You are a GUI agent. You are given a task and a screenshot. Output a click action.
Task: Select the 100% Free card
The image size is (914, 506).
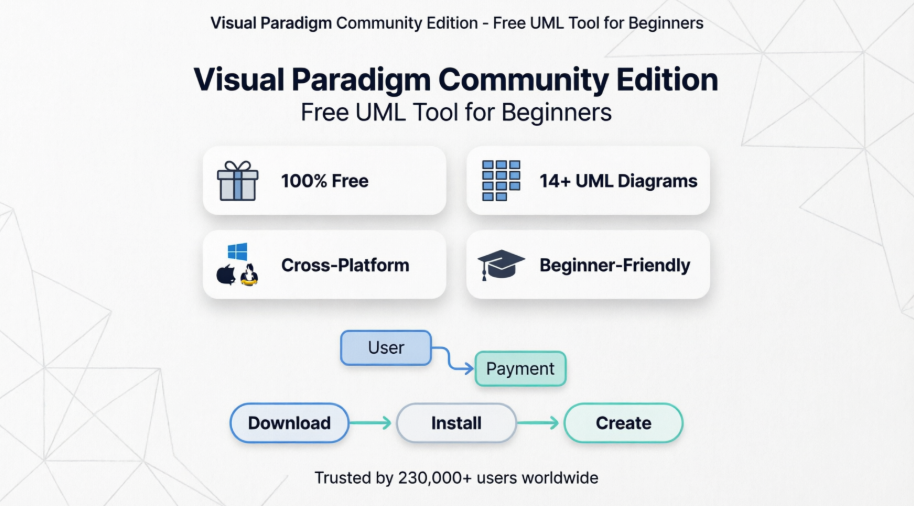325,181
